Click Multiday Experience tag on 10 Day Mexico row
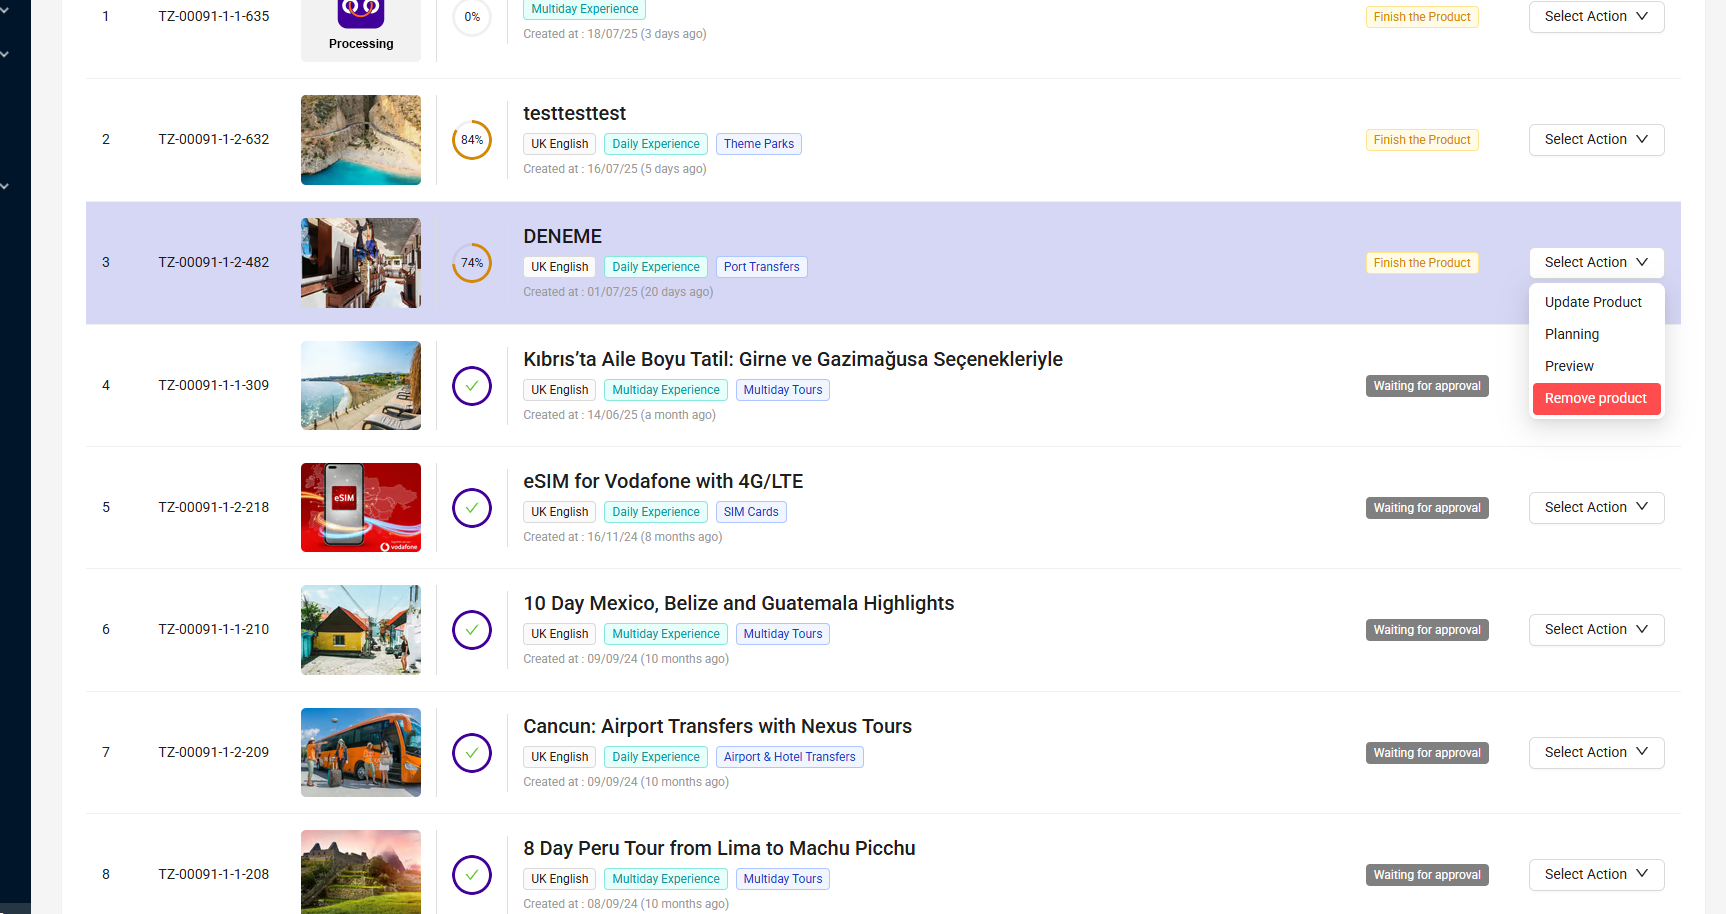Screen dimensions: 1726x914 coord(666,634)
